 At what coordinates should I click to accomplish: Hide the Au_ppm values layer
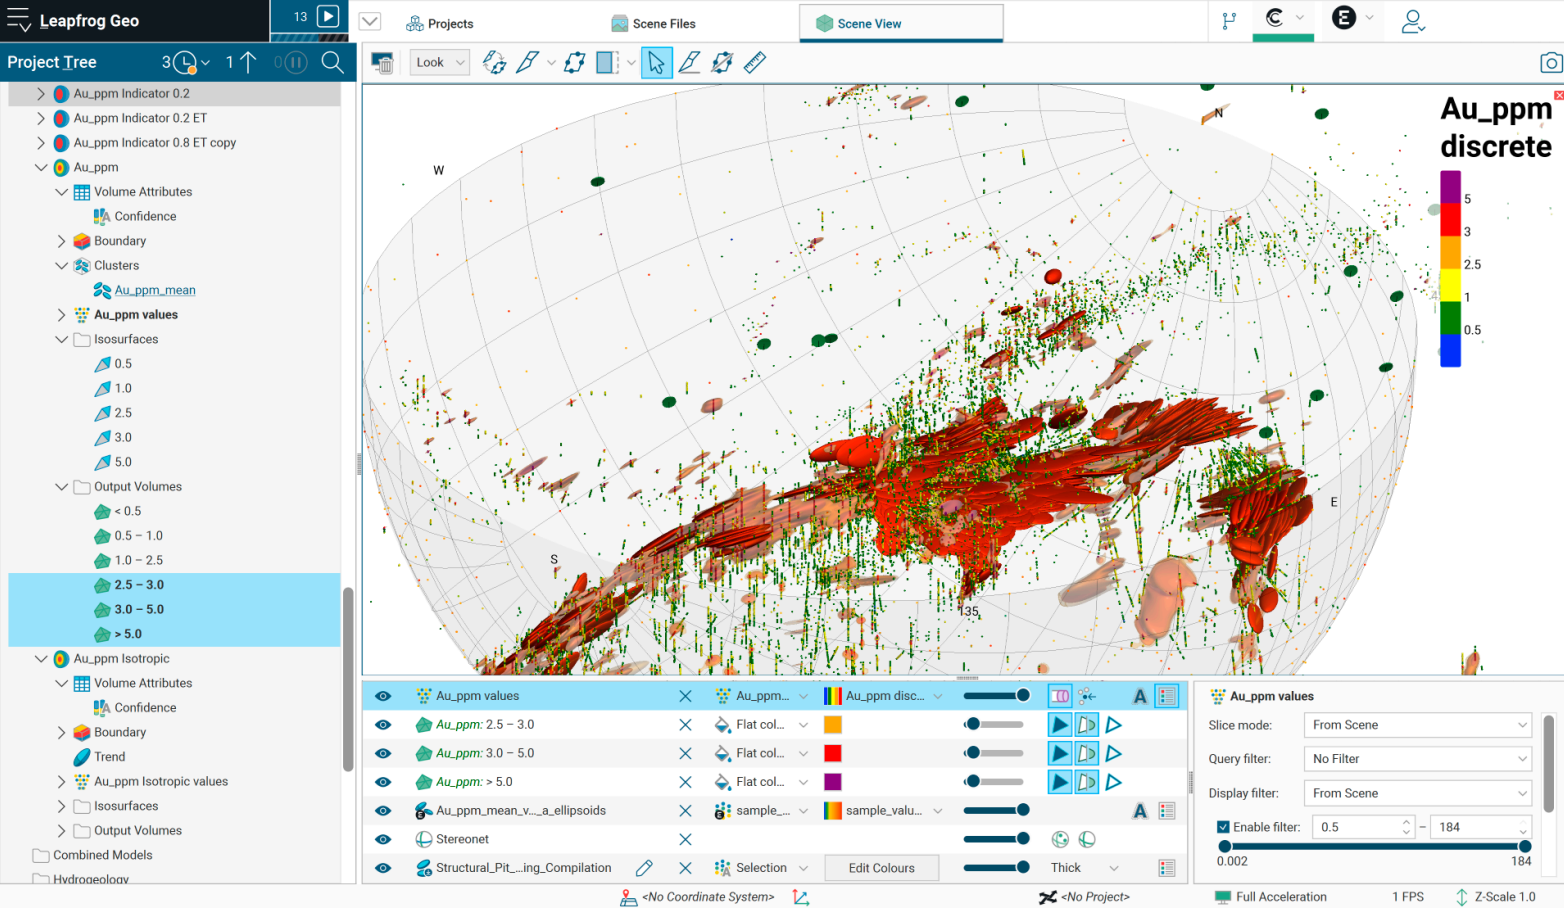click(x=383, y=696)
